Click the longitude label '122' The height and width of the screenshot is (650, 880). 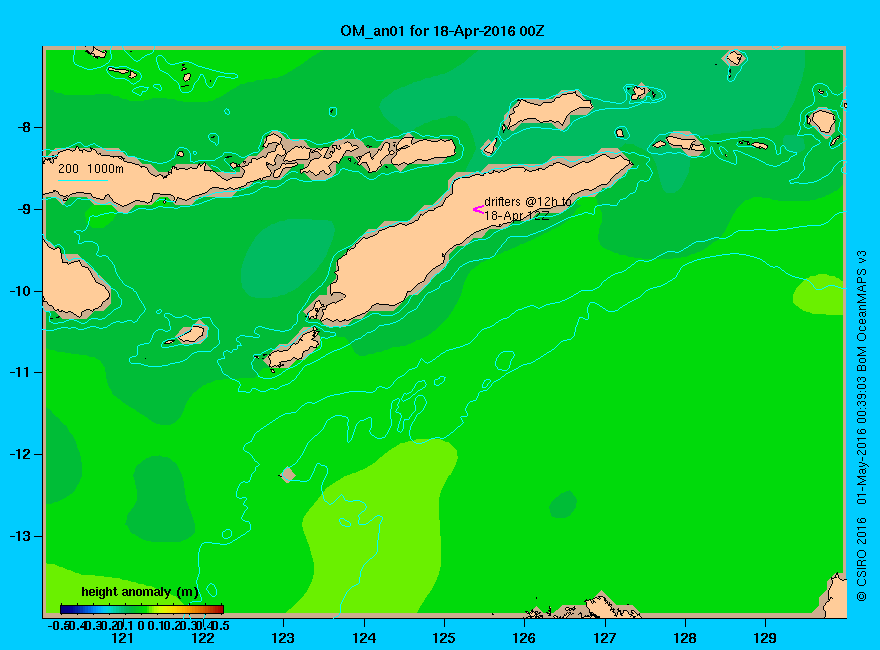(x=203, y=638)
